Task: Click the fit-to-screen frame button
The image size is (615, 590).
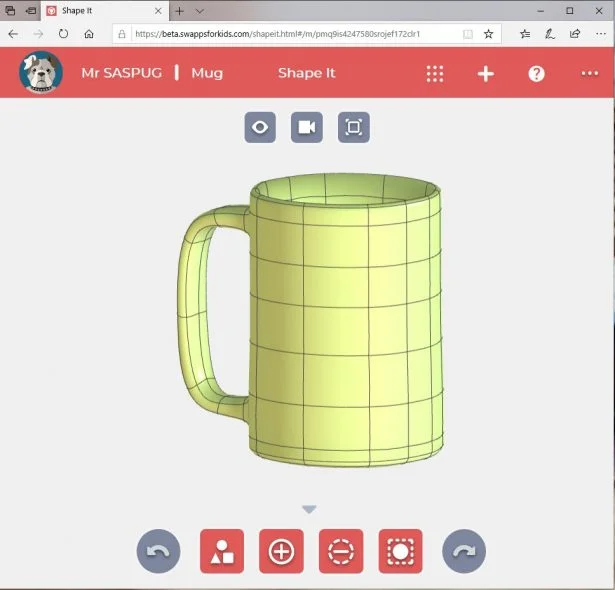Action: click(354, 127)
